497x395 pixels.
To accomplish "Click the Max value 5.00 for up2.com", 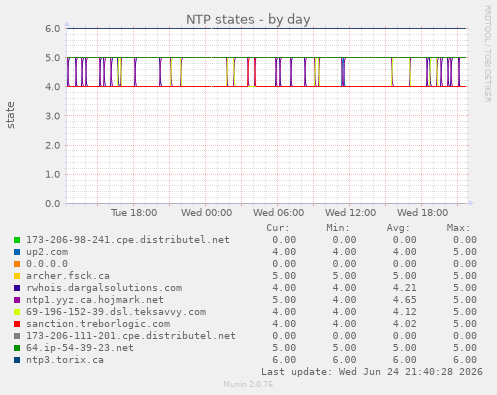I will pos(465,252).
